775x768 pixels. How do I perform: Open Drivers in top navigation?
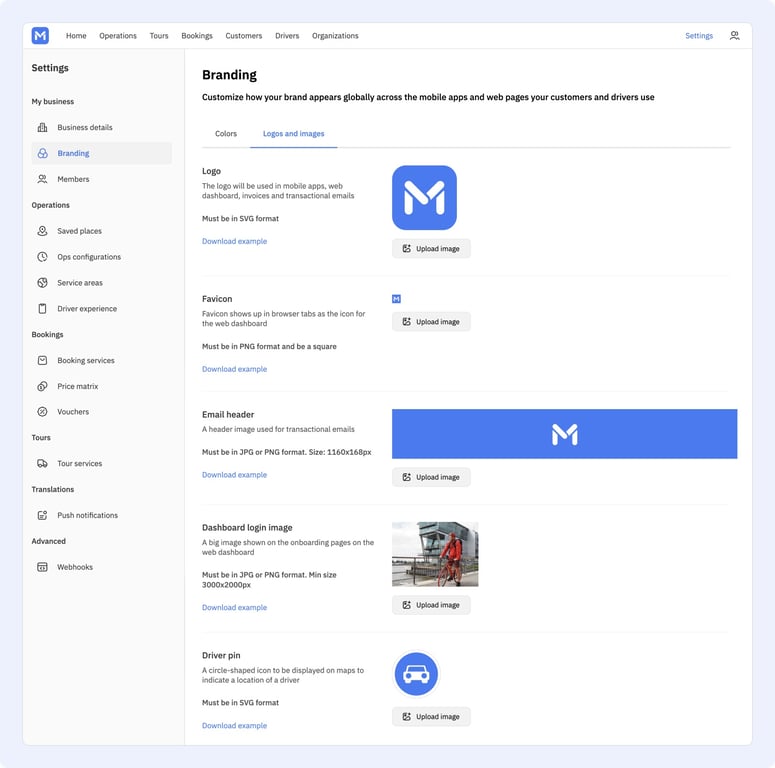point(287,36)
